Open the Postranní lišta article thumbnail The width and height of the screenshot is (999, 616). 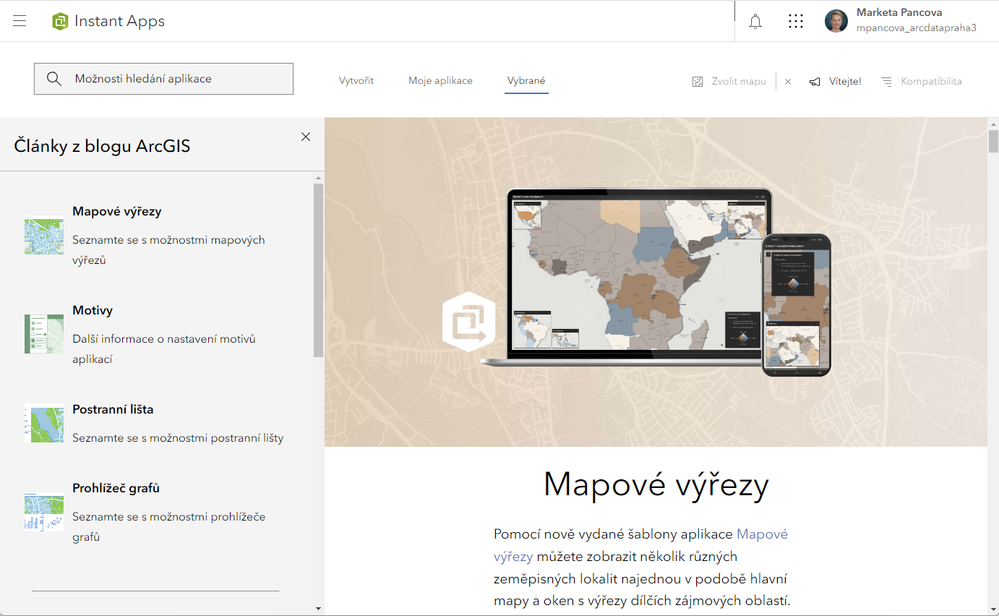pos(44,425)
